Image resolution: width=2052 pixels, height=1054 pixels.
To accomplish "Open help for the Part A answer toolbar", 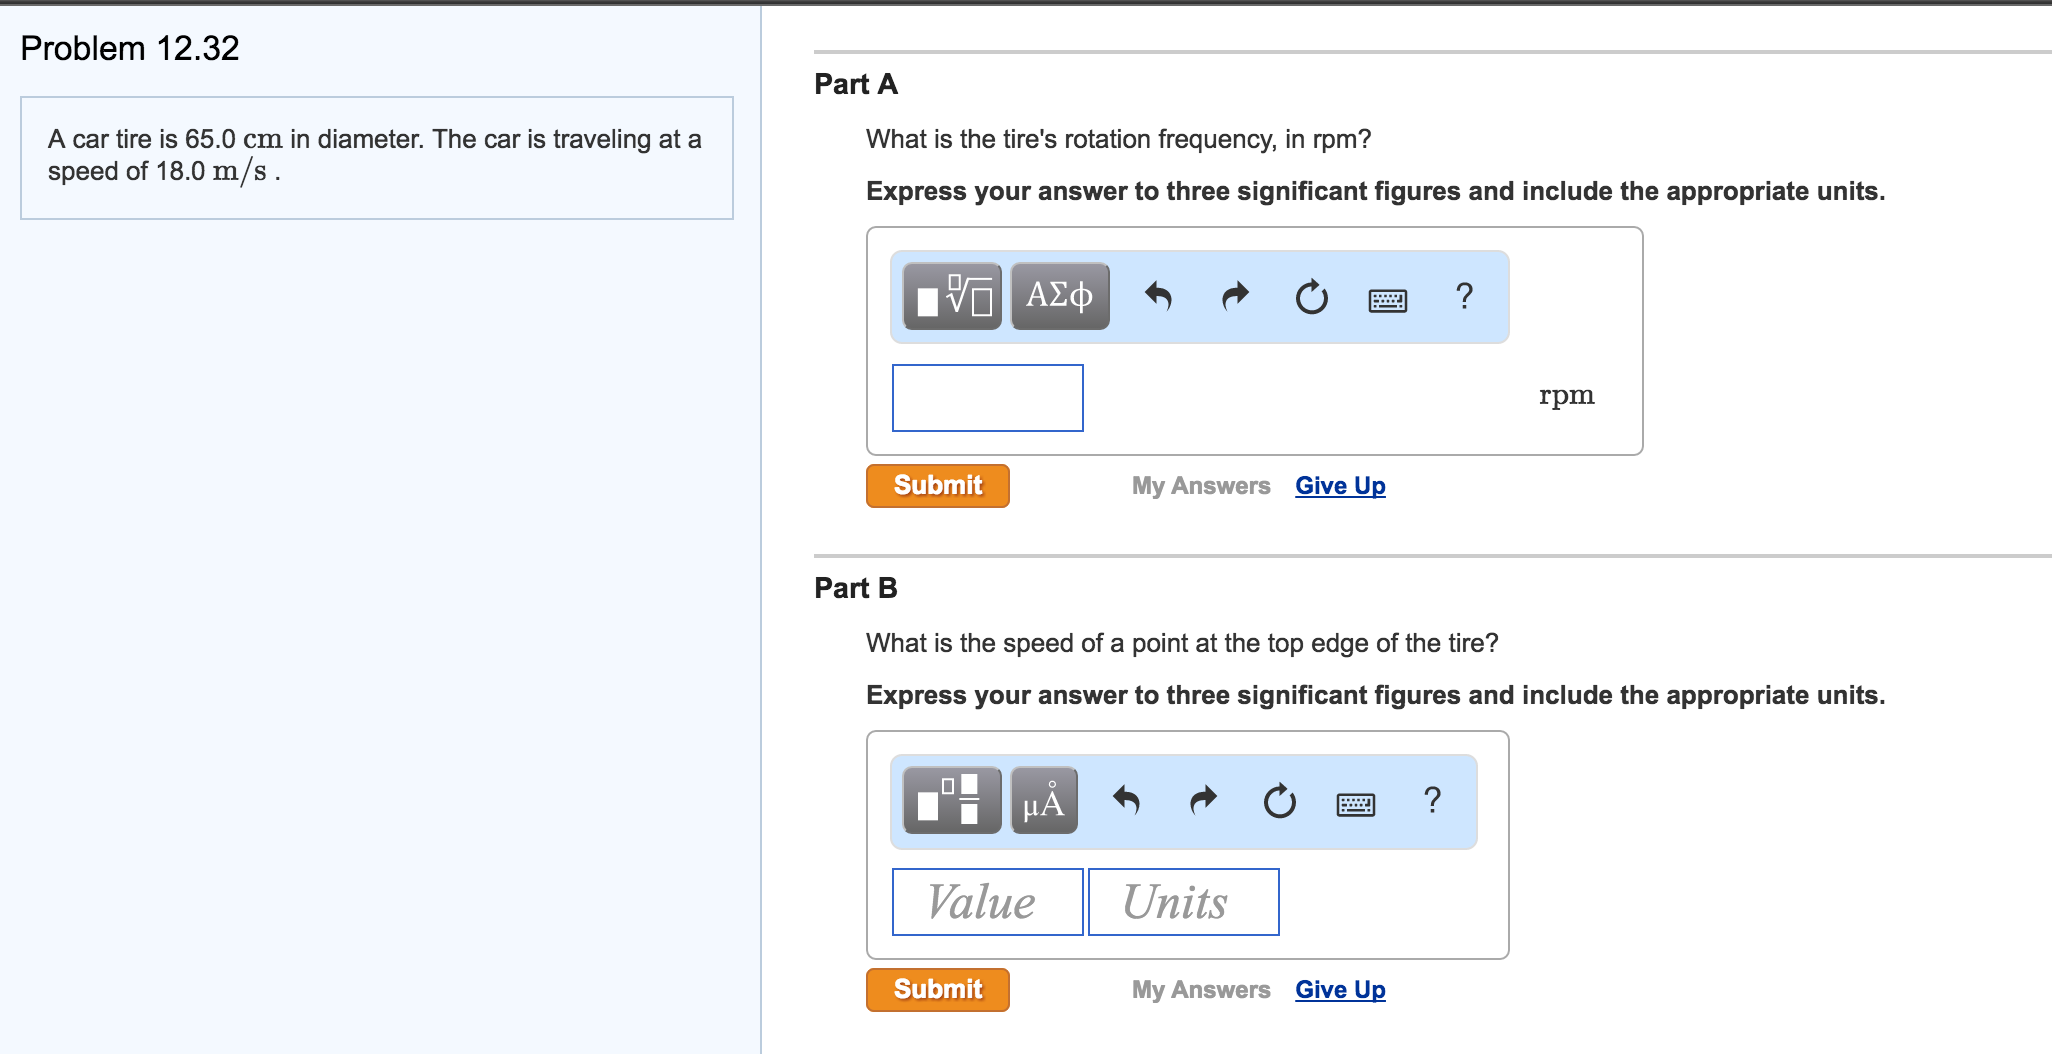I will pyautogui.click(x=1464, y=295).
